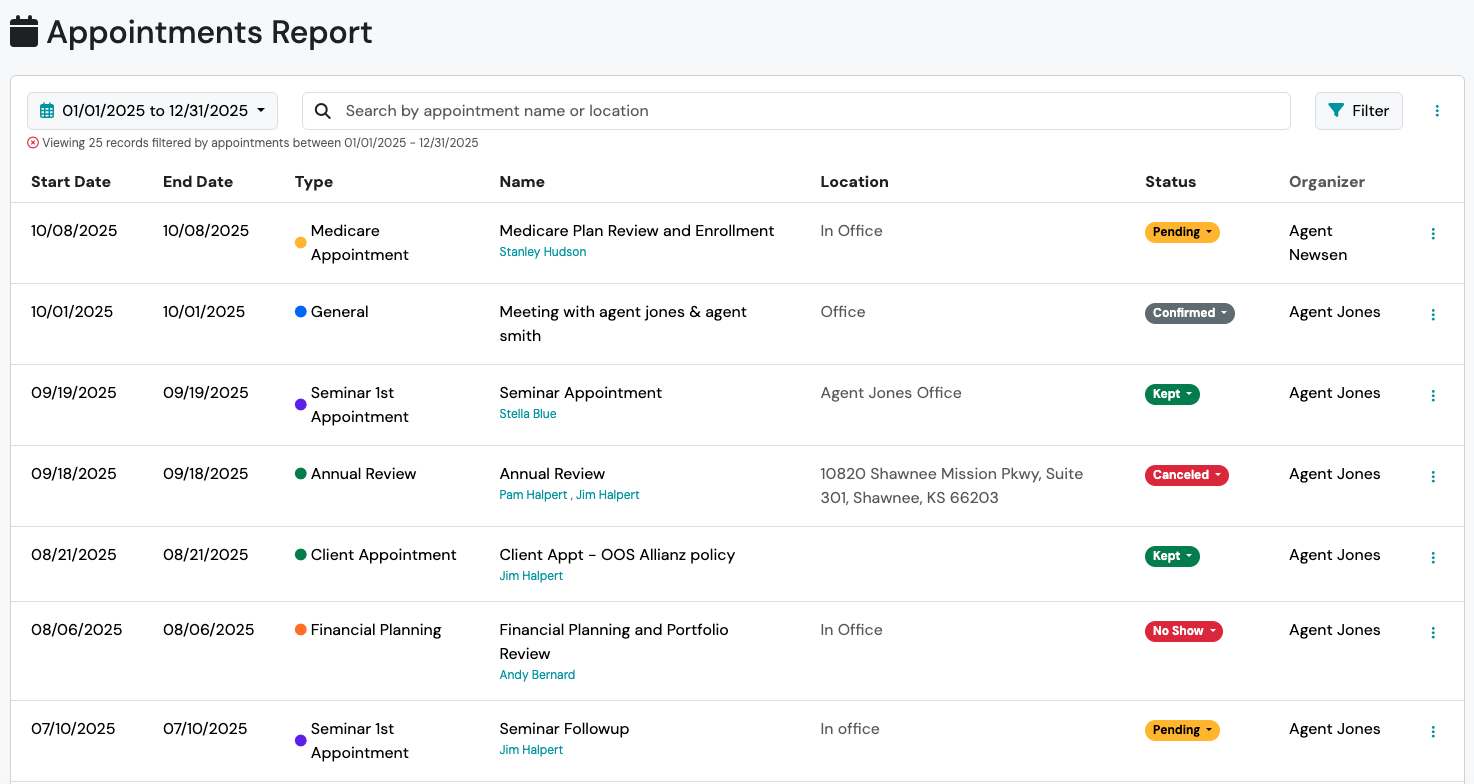
Task: Click Financial Planning and Portfolio Review name
Action: tap(614, 642)
